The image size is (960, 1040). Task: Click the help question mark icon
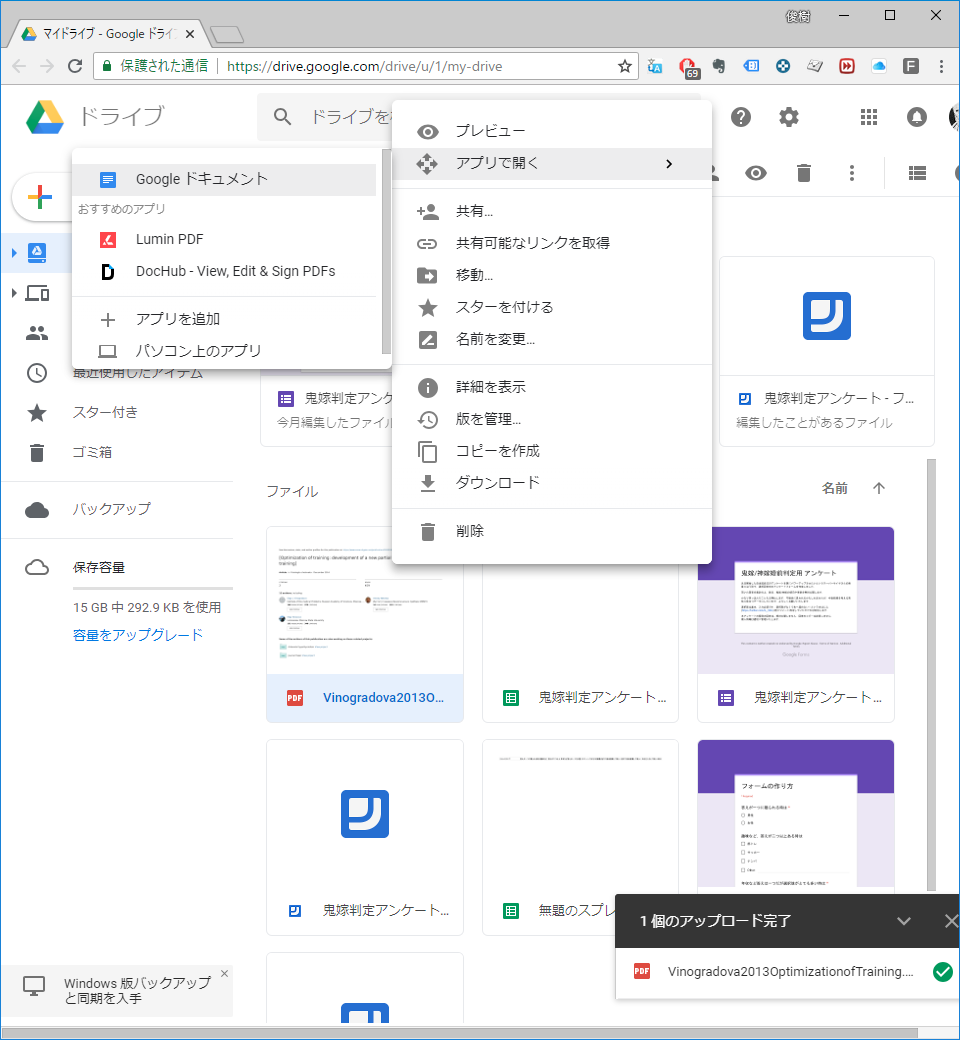(740, 117)
